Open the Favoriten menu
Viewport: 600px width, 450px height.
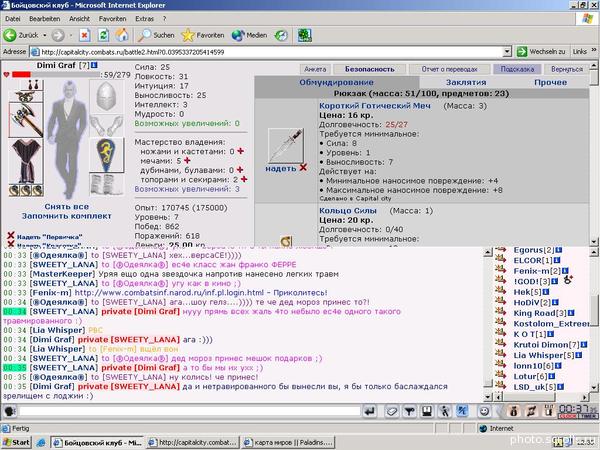[112, 18]
